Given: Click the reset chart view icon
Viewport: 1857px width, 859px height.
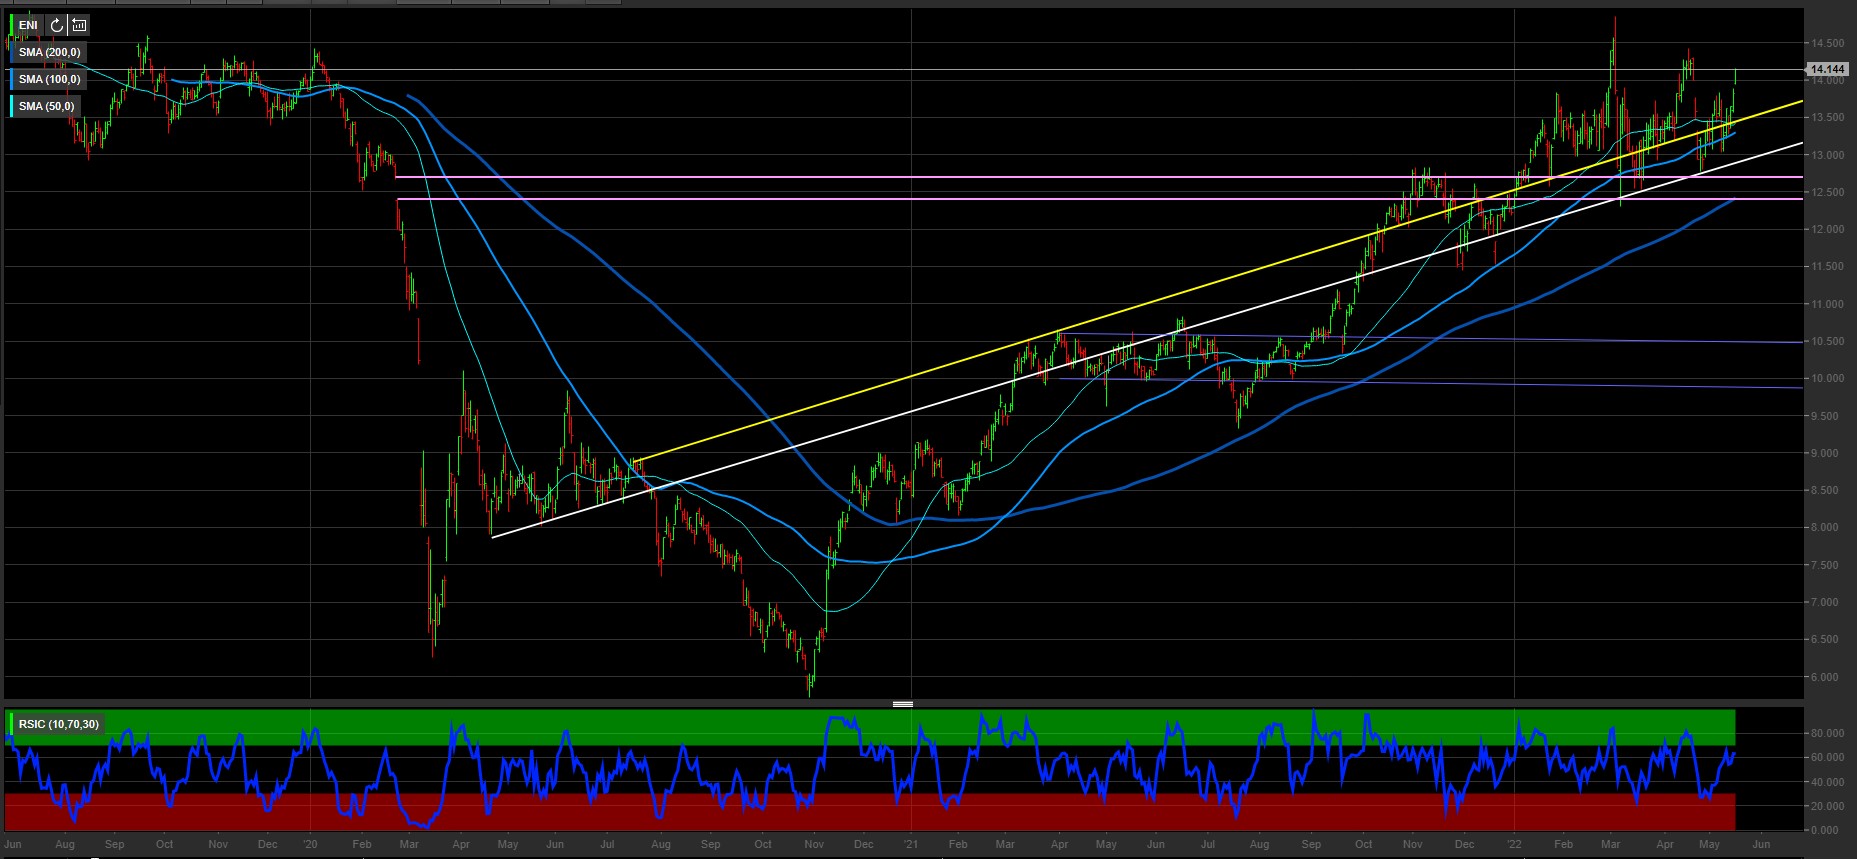Looking at the screenshot, I should pyautogui.click(x=80, y=25).
